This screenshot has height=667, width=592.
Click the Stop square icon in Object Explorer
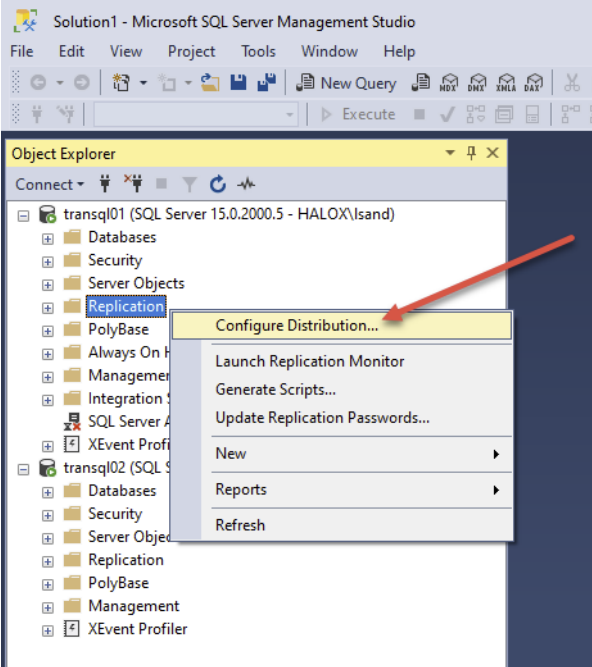(x=161, y=184)
